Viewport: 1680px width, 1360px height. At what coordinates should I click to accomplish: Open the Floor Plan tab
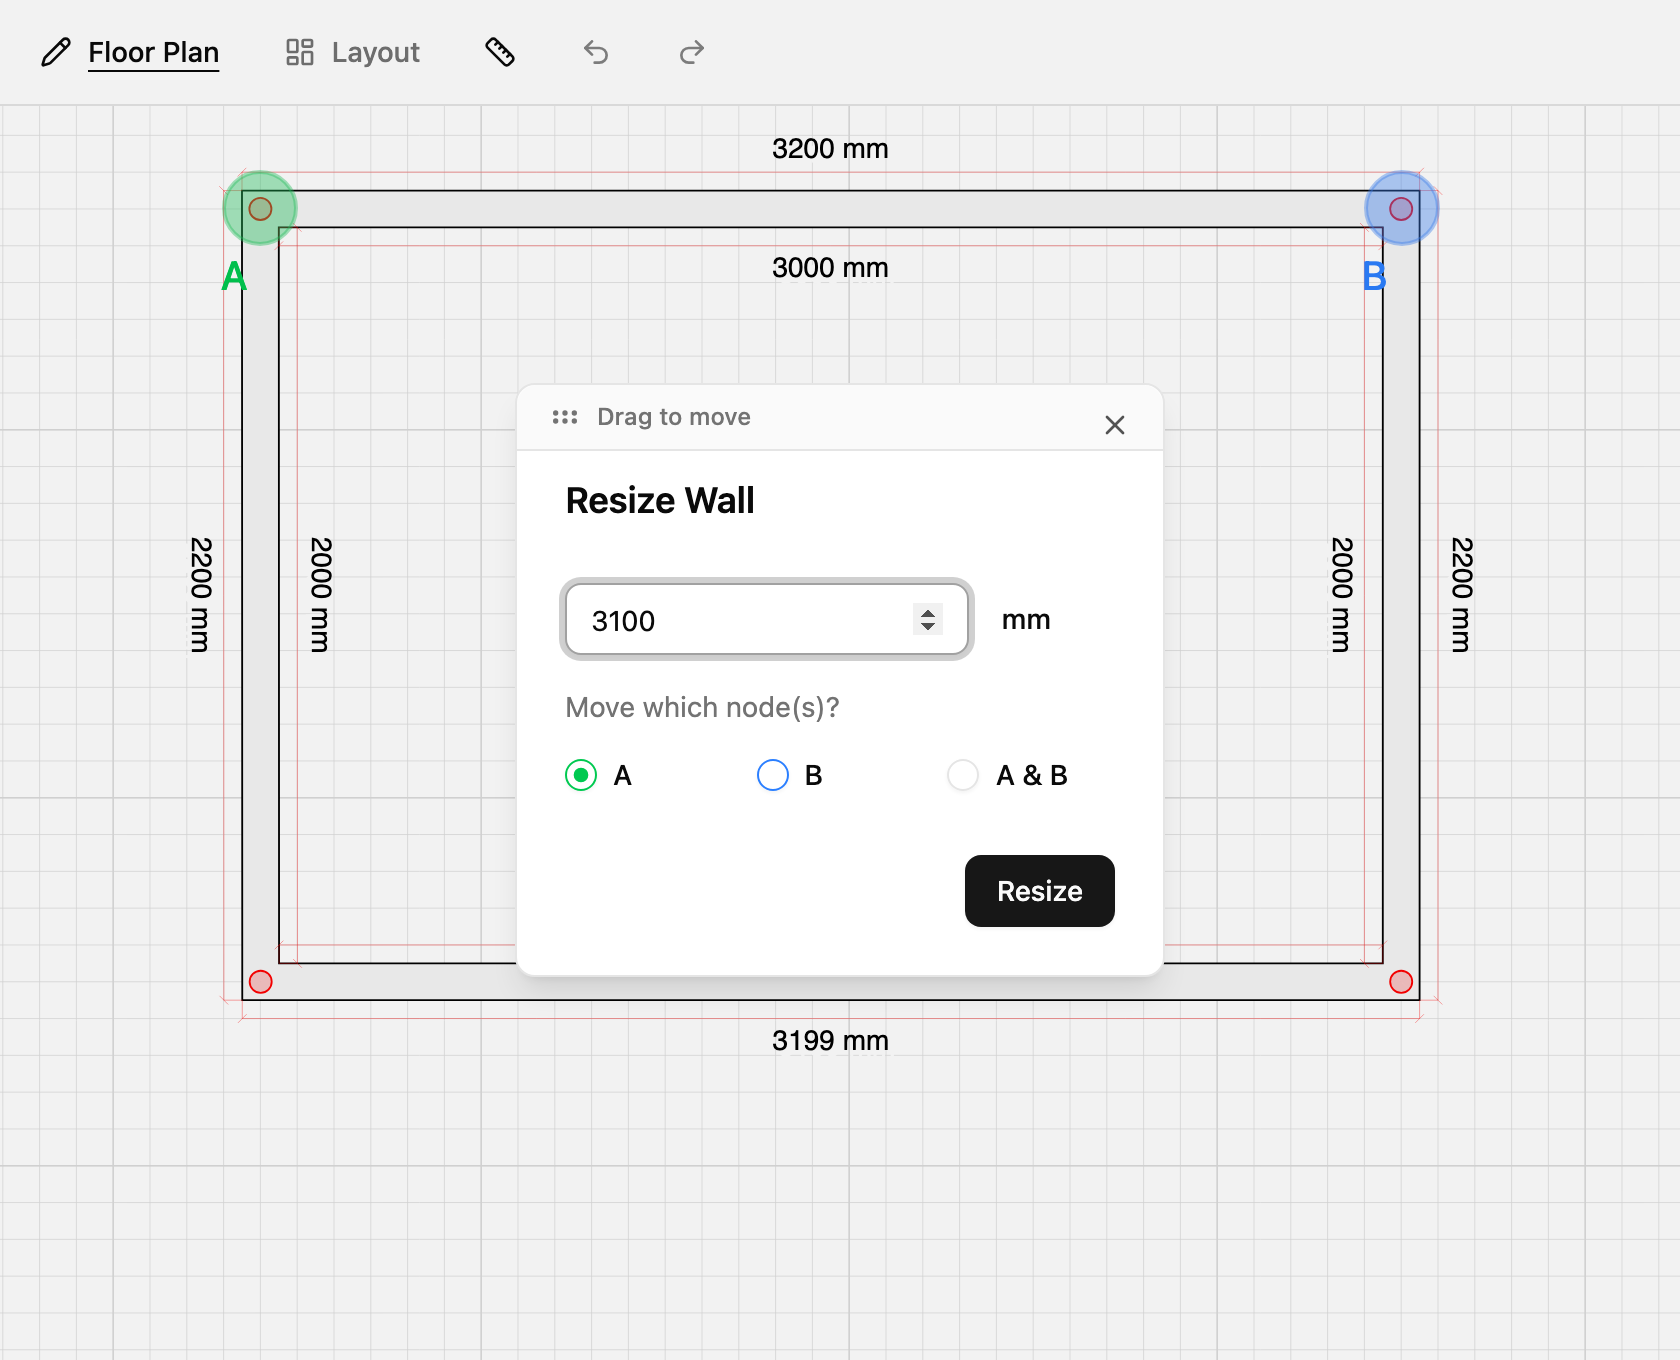click(153, 52)
